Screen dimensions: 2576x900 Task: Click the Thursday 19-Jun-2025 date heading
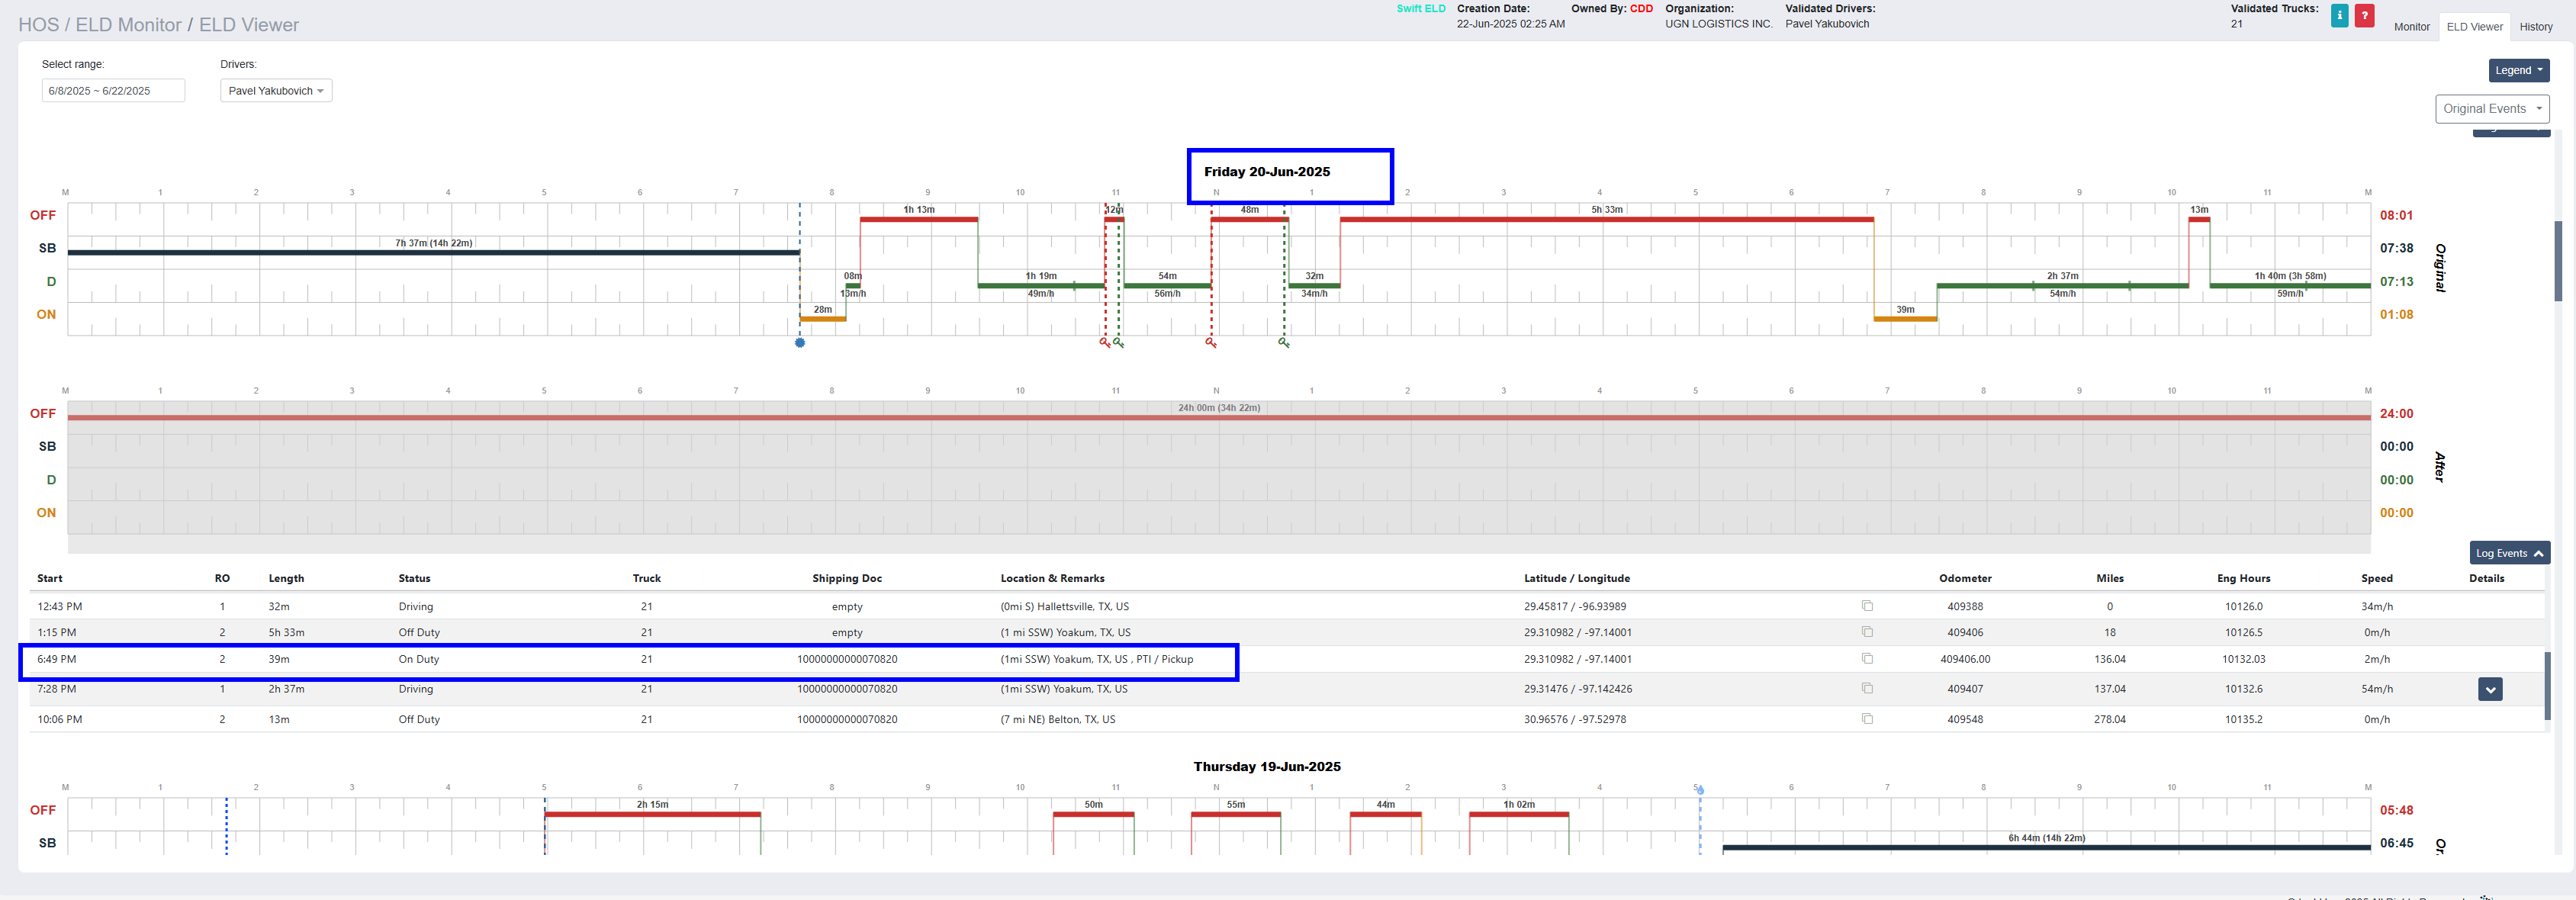point(1267,767)
